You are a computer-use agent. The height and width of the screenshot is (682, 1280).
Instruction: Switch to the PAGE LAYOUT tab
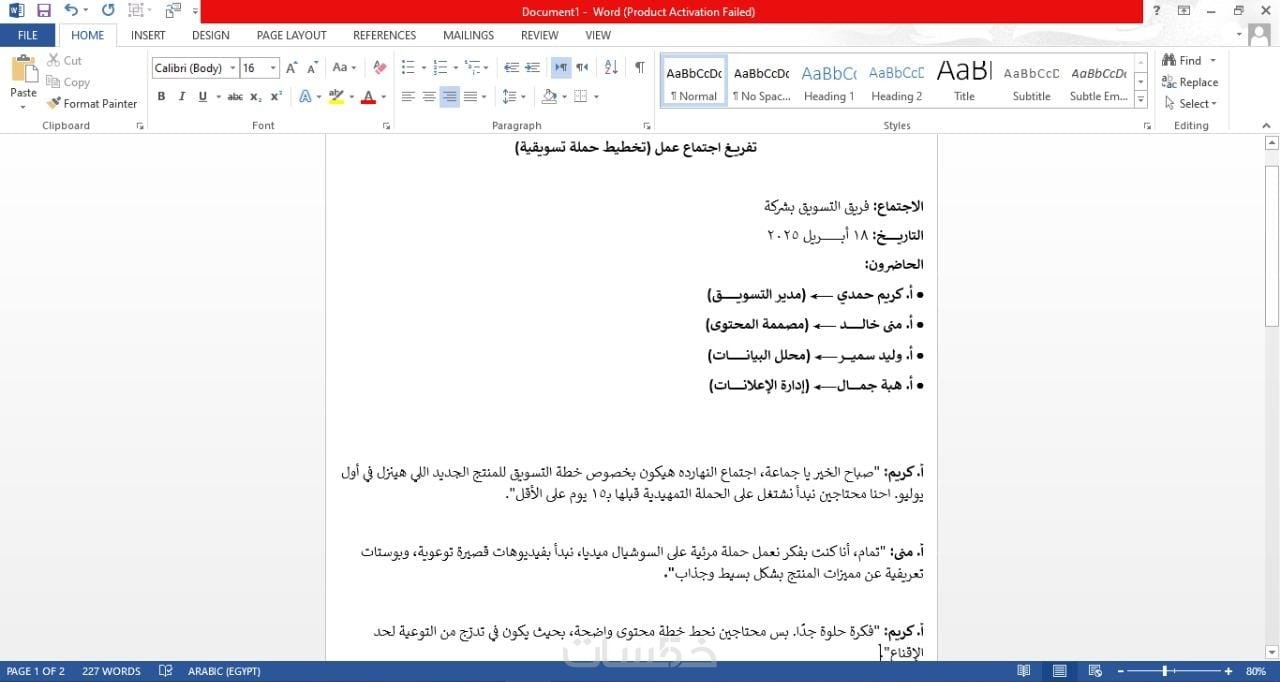click(x=291, y=35)
